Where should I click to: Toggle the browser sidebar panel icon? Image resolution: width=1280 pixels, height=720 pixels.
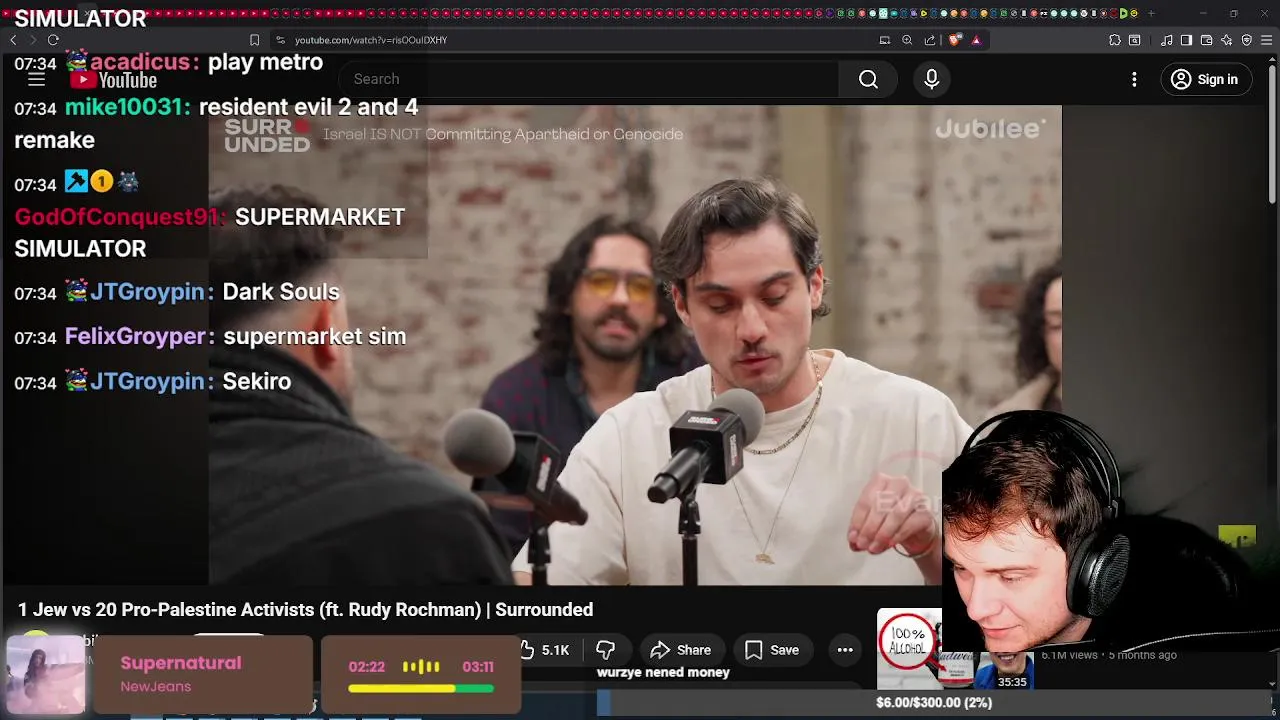click(1186, 40)
